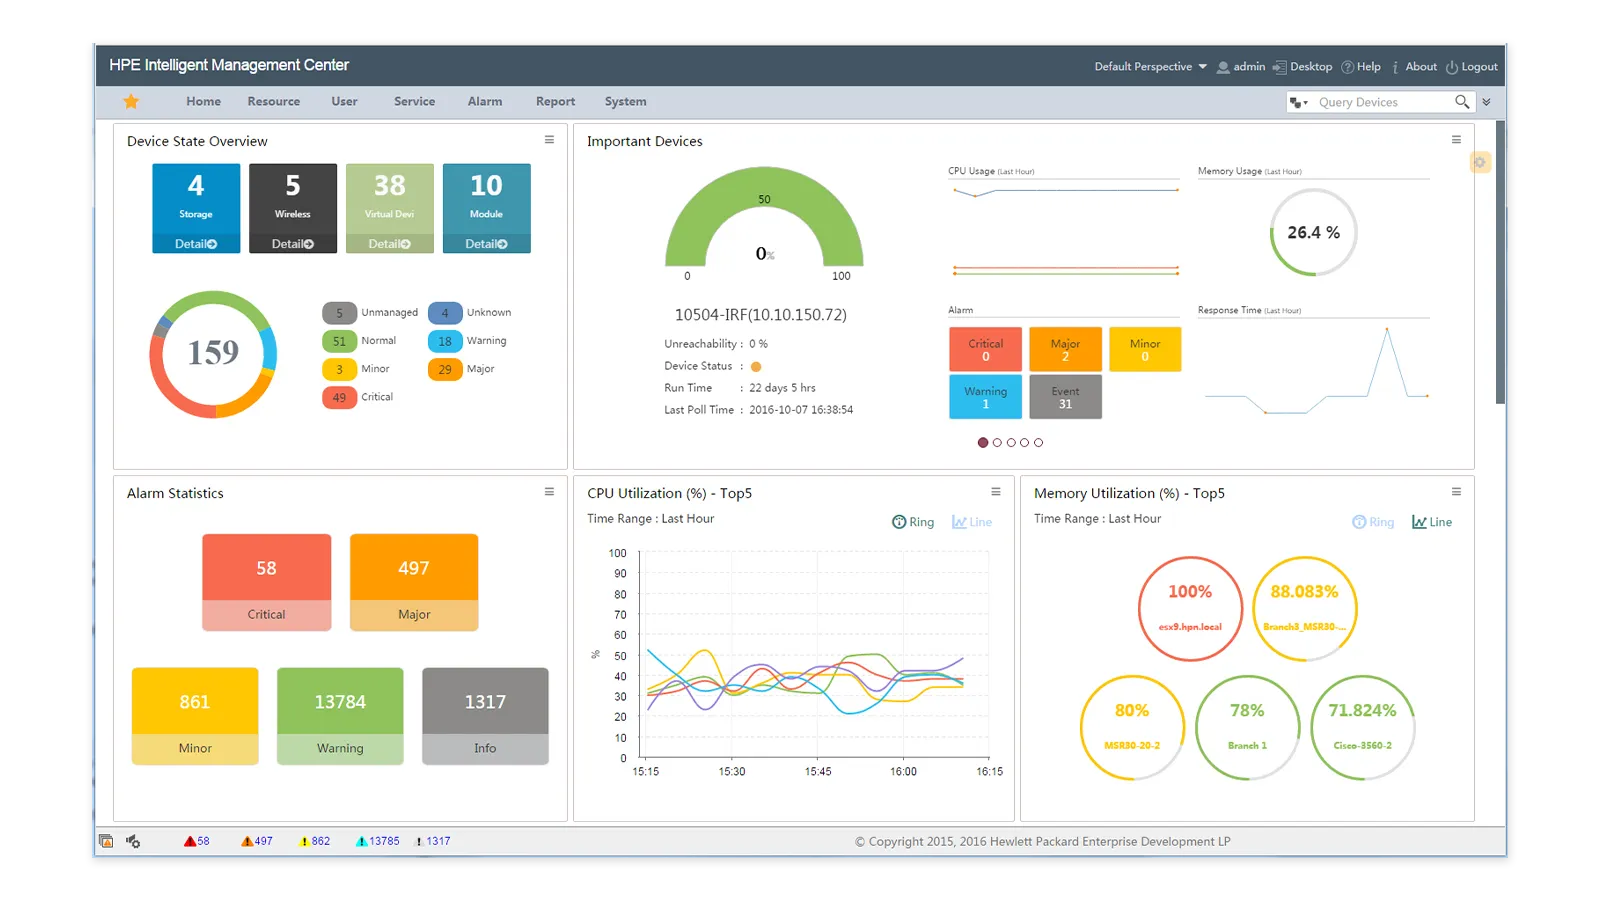Image resolution: width=1600 pixels, height=900 pixels.
Task: Open the Service menu
Action: click(414, 101)
